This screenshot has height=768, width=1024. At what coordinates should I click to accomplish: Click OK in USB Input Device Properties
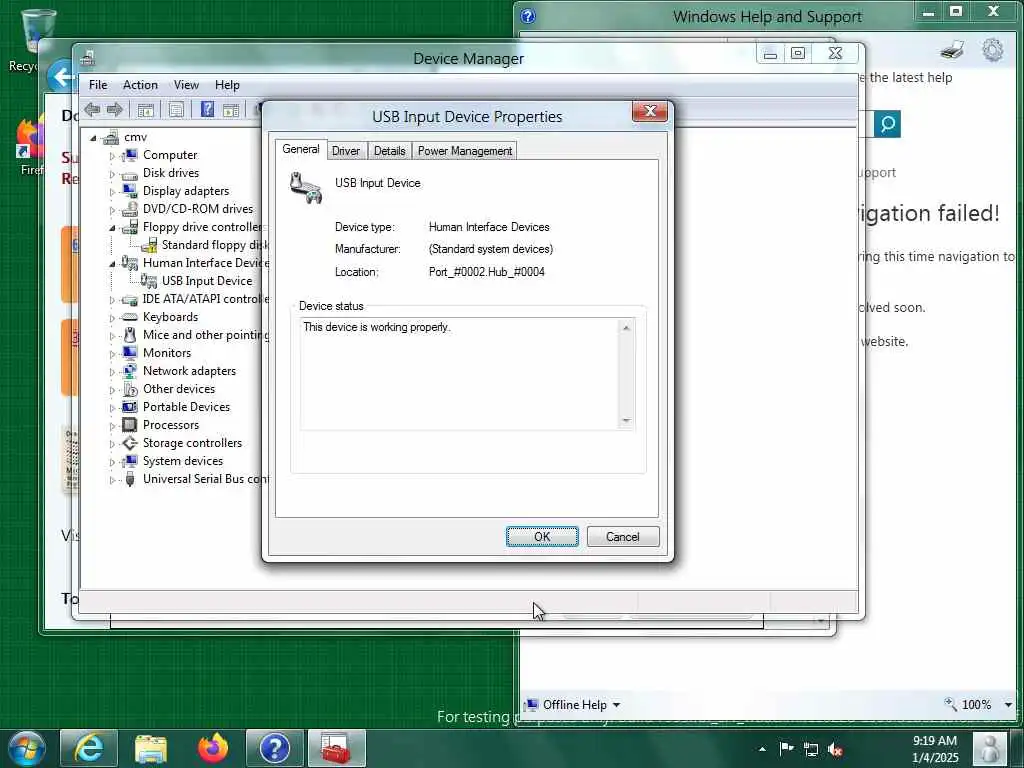[542, 537]
